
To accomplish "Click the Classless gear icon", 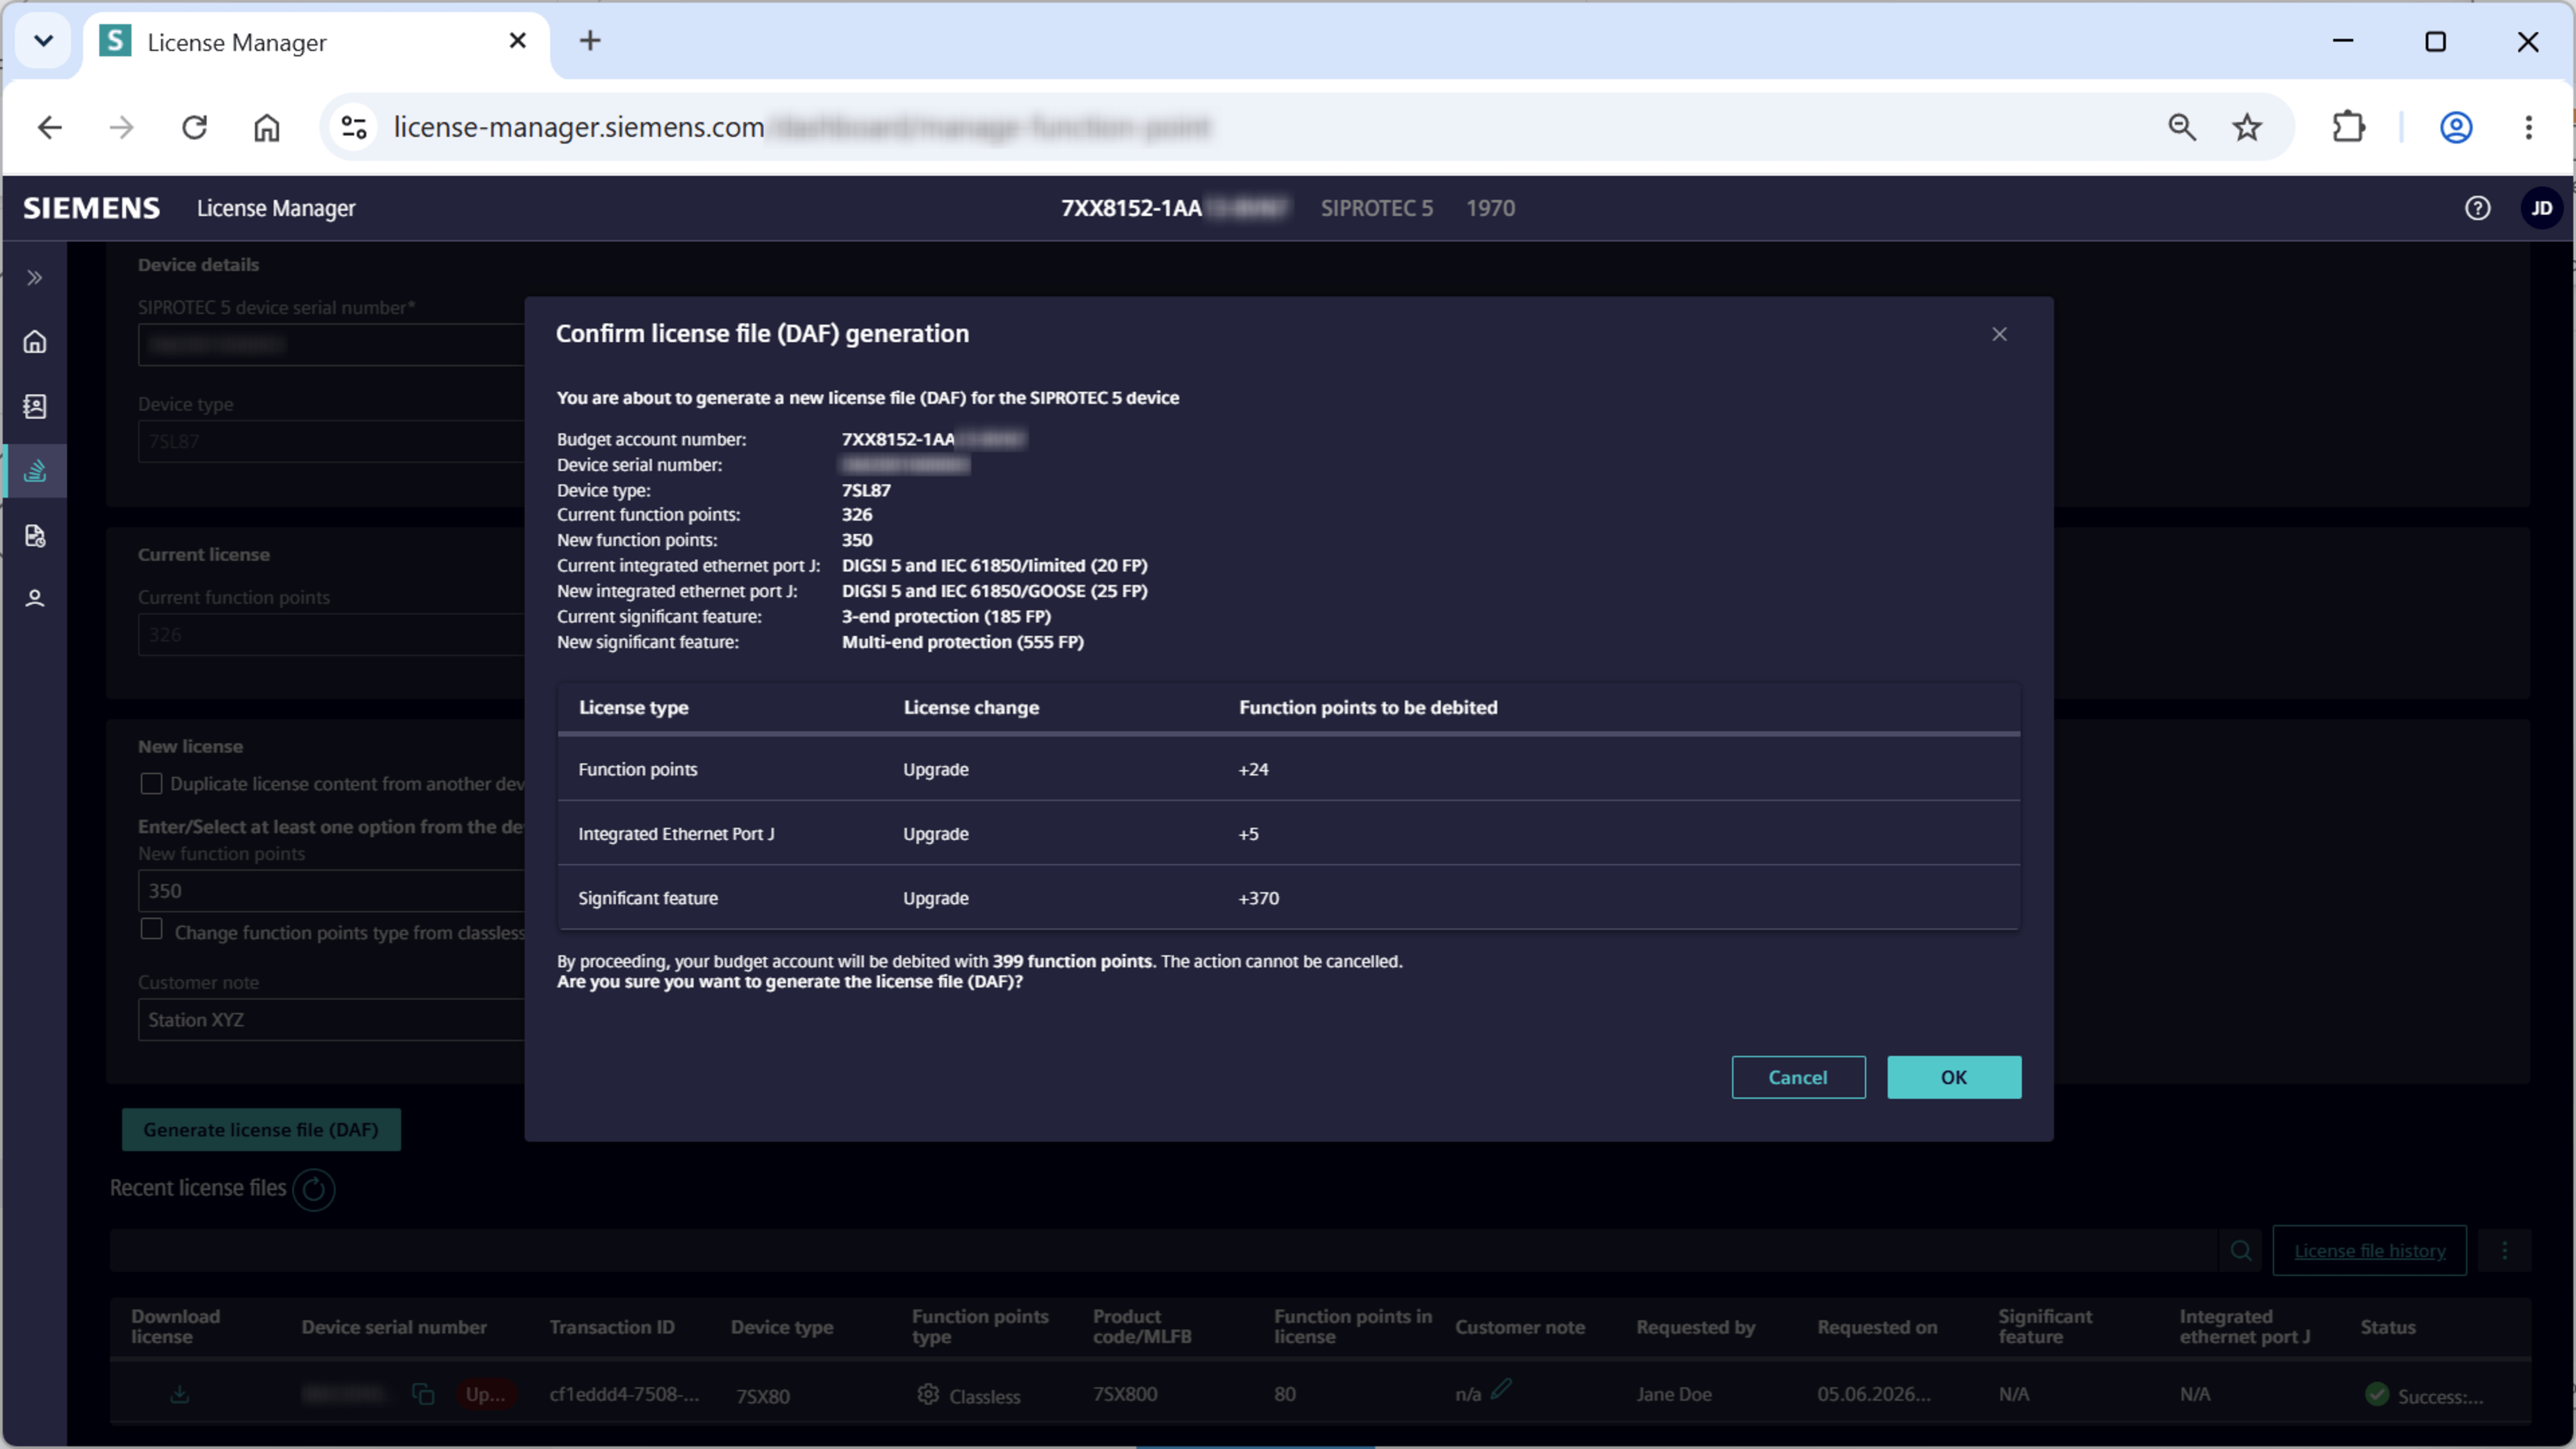I will pyautogui.click(x=927, y=1394).
